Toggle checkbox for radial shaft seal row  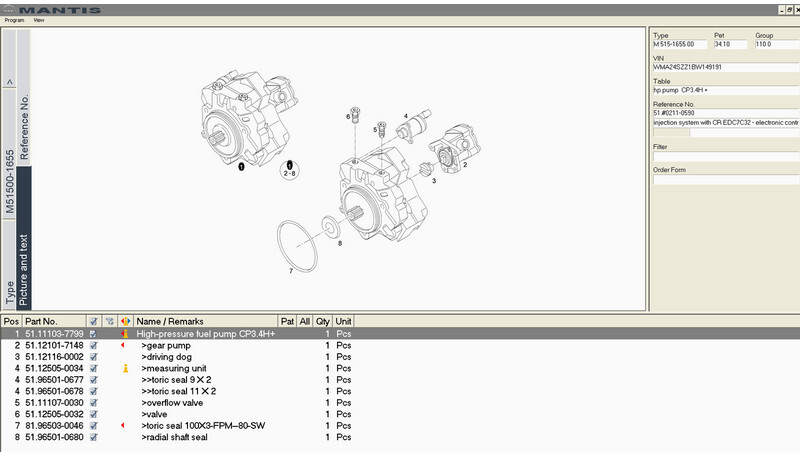coord(93,437)
